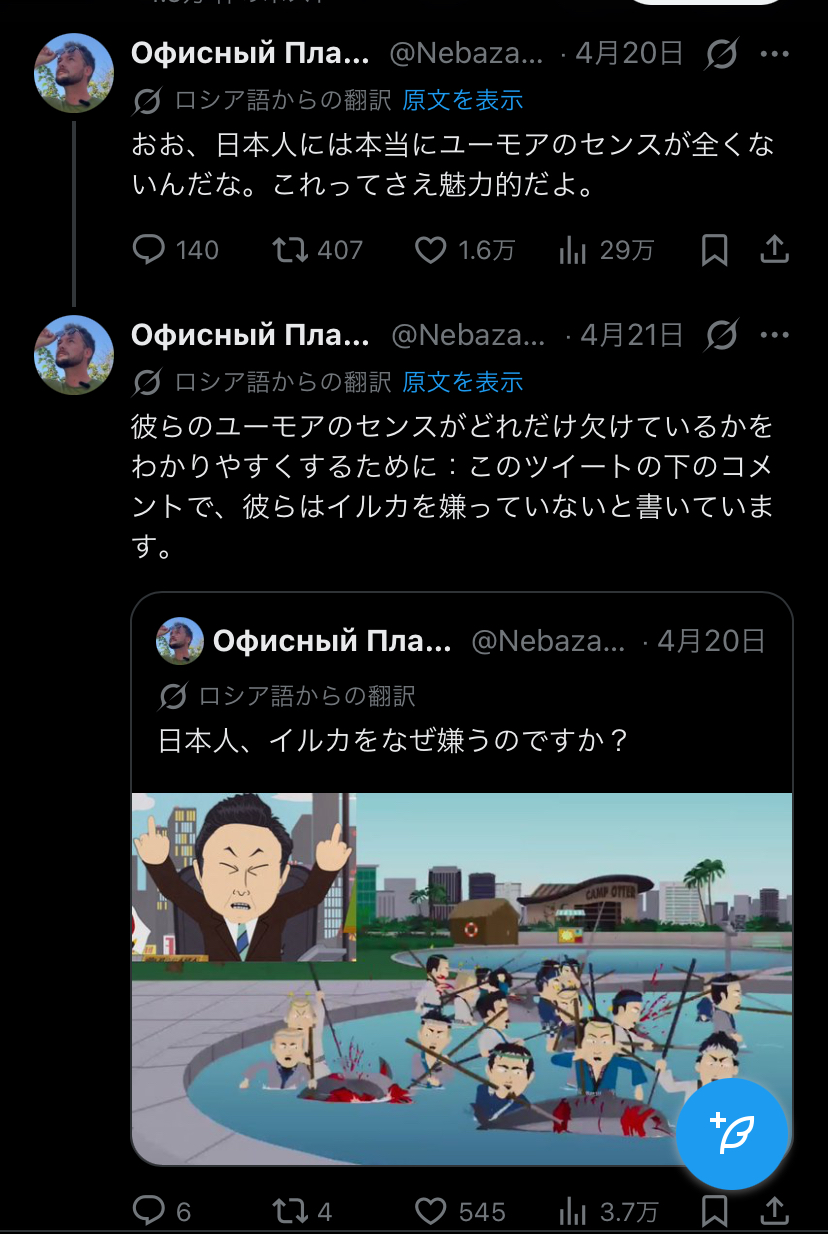Share the first tweet
The width and height of the screenshot is (828, 1234).
coord(775,250)
